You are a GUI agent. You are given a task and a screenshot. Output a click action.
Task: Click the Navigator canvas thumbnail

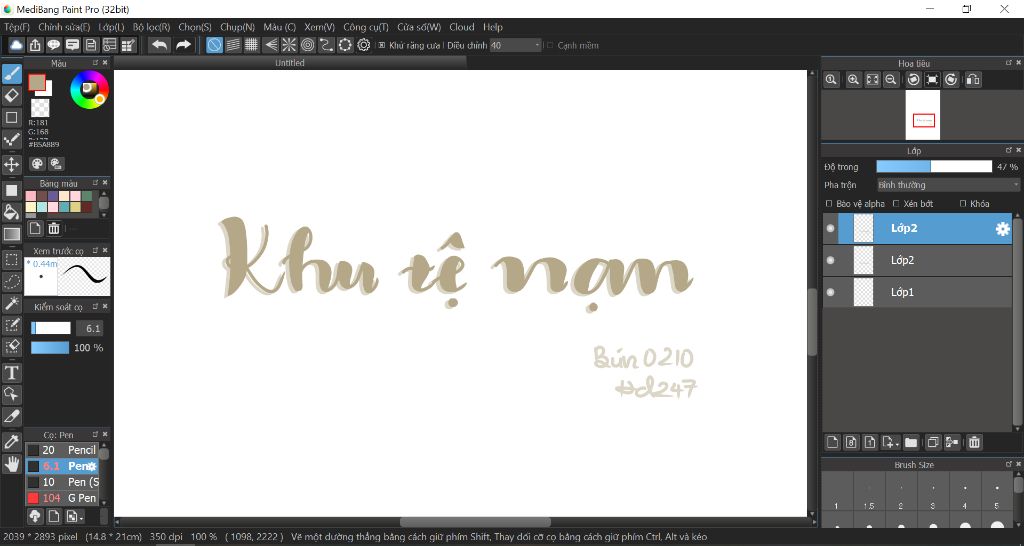coord(923,115)
